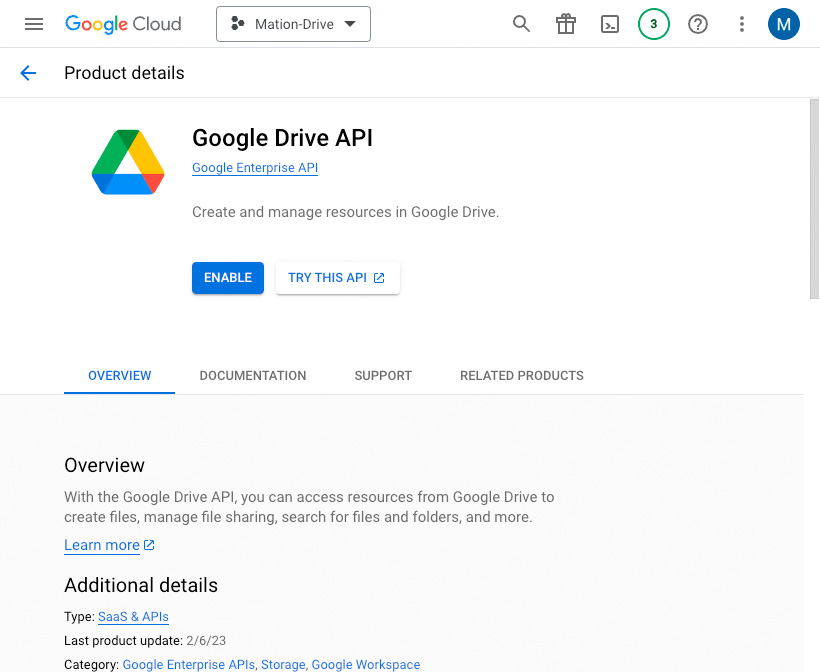Activate Cloud Shell terminal icon
This screenshot has height=672, width=820.
(610, 24)
